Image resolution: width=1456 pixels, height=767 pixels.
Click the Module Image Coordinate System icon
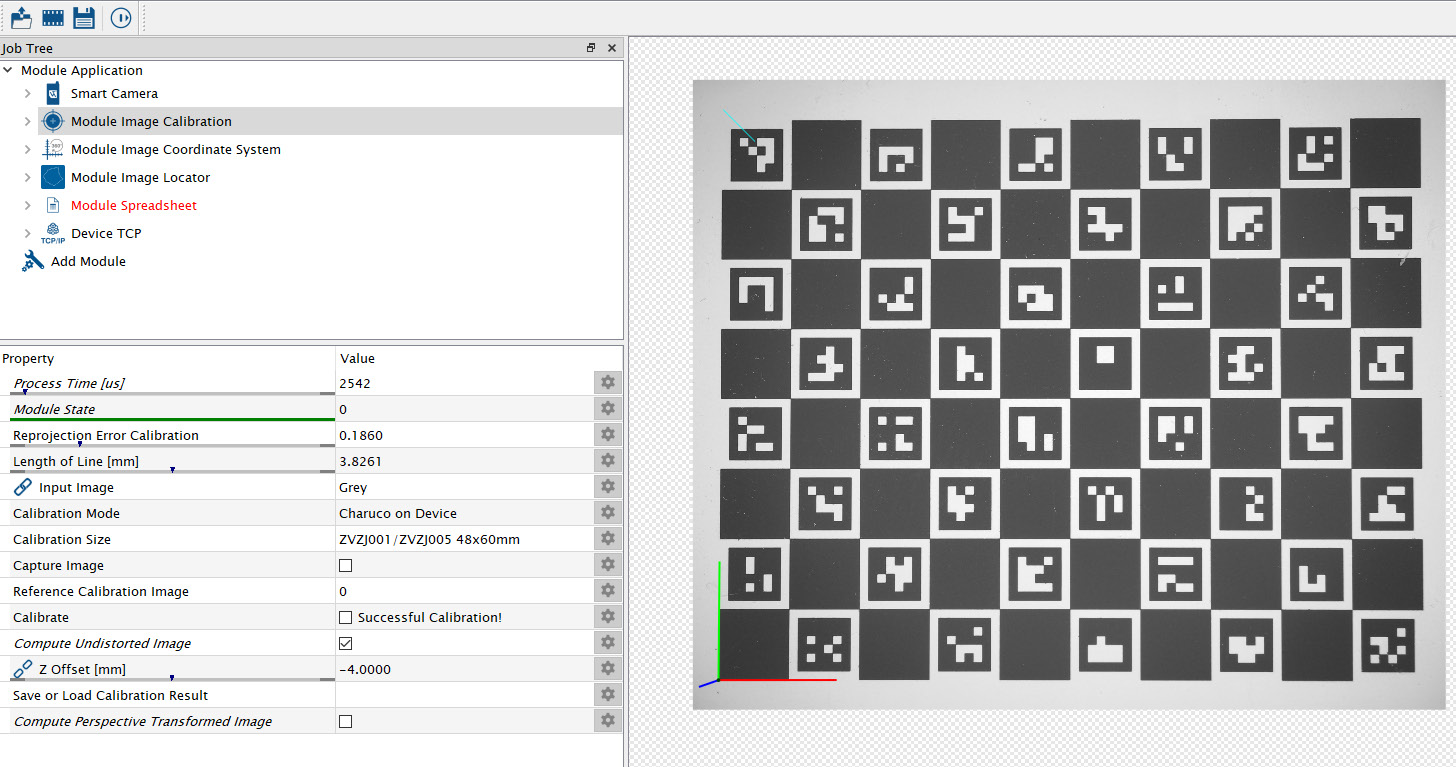click(x=53, y=149)
